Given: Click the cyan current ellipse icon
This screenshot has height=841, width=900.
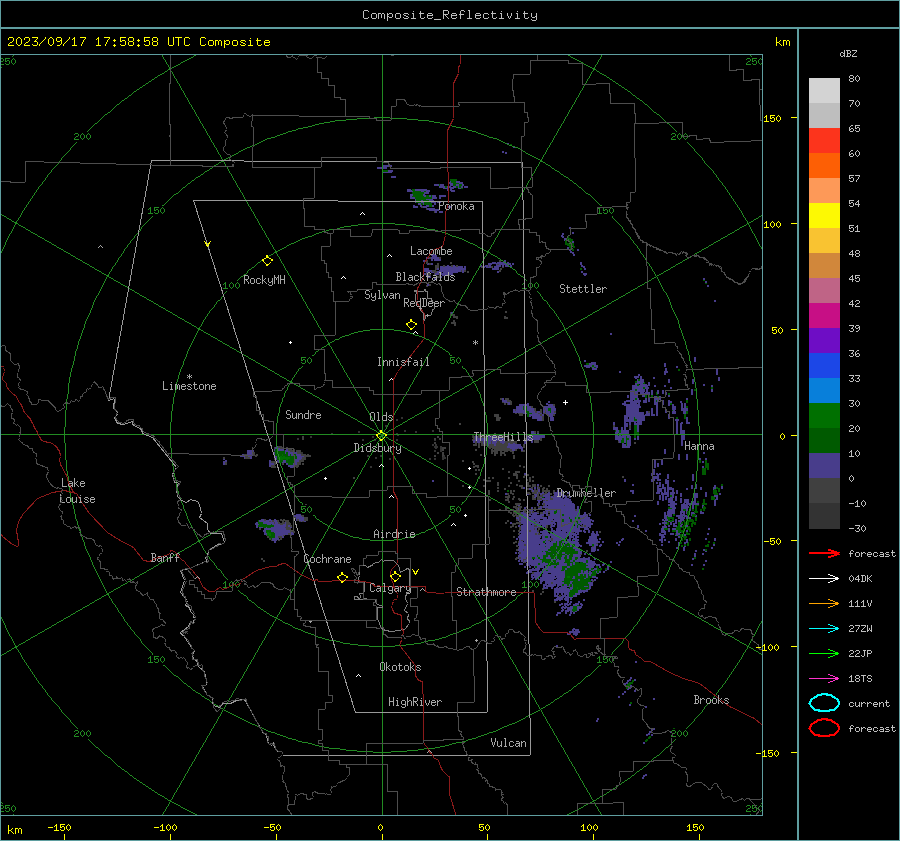Looking at the screenshot, I should click(824, 703).
